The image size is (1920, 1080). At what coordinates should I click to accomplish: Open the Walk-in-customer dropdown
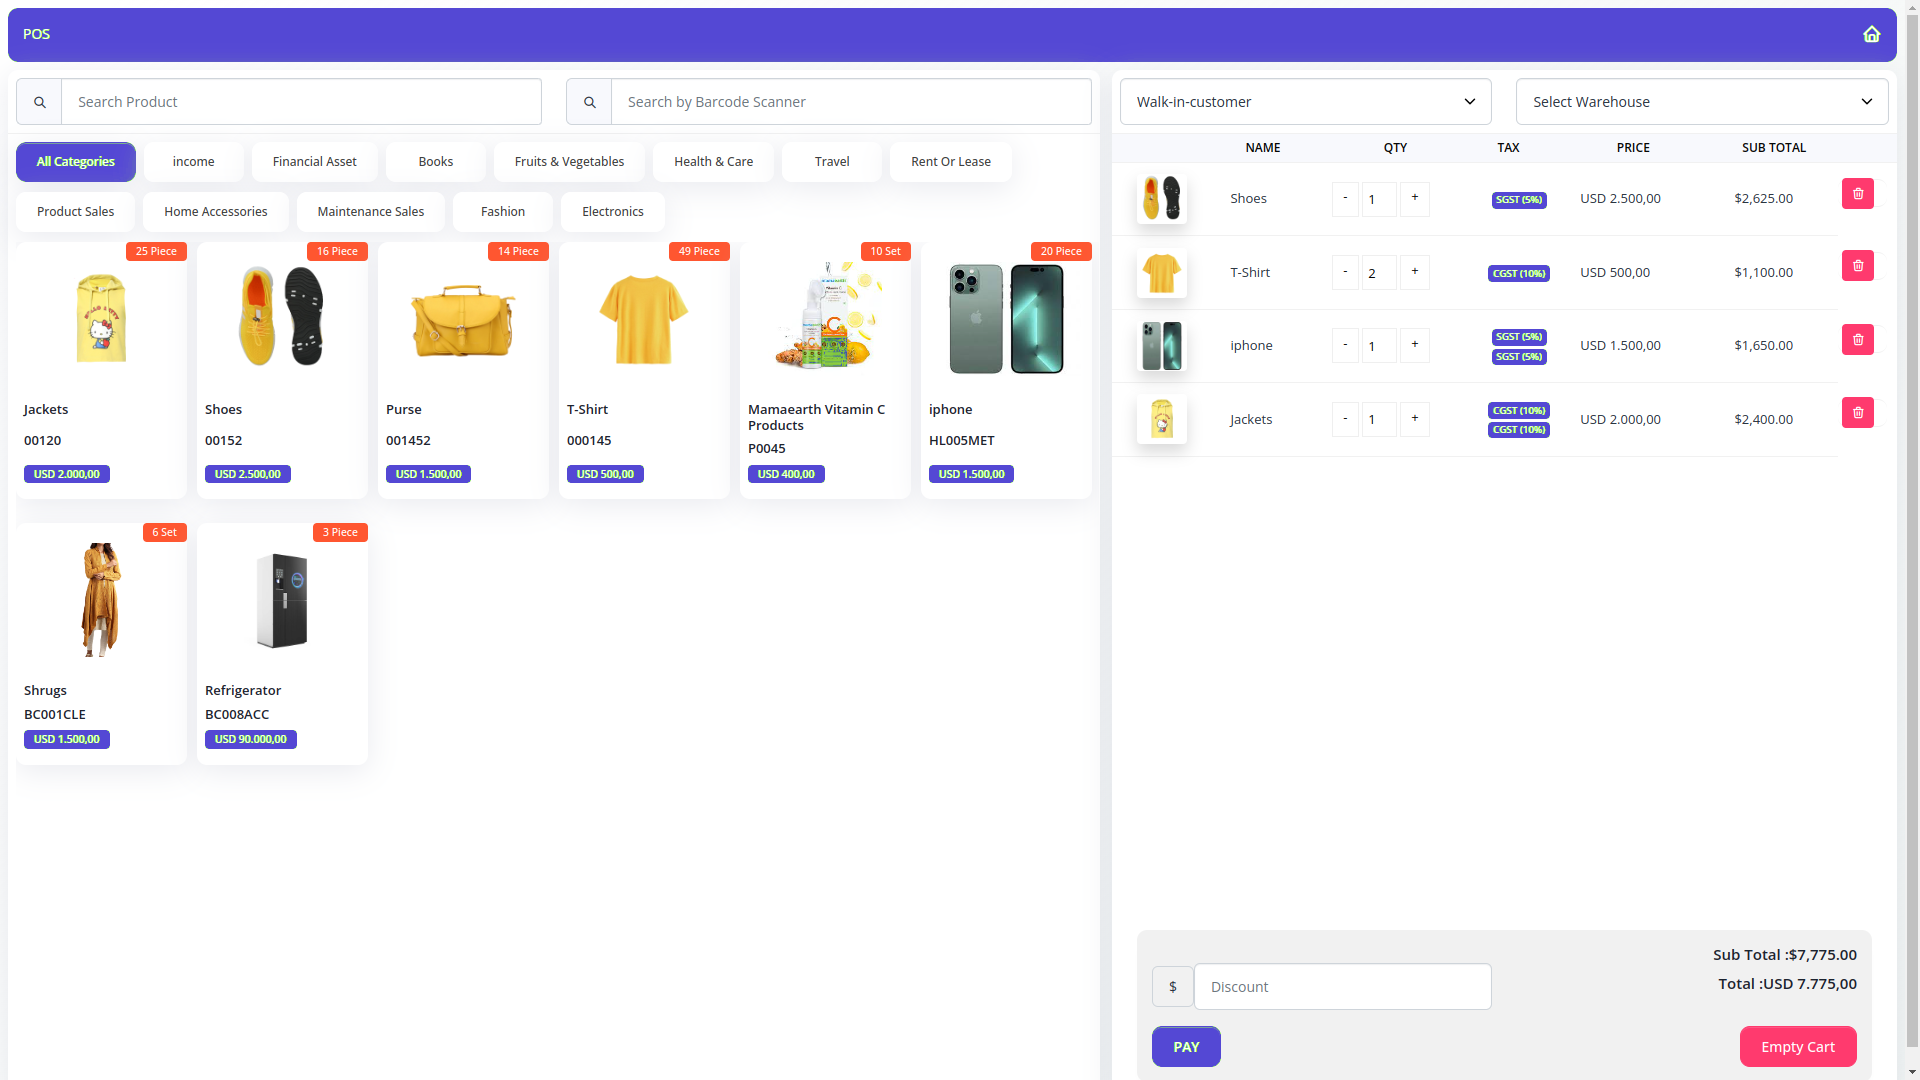coord(1305,102)
